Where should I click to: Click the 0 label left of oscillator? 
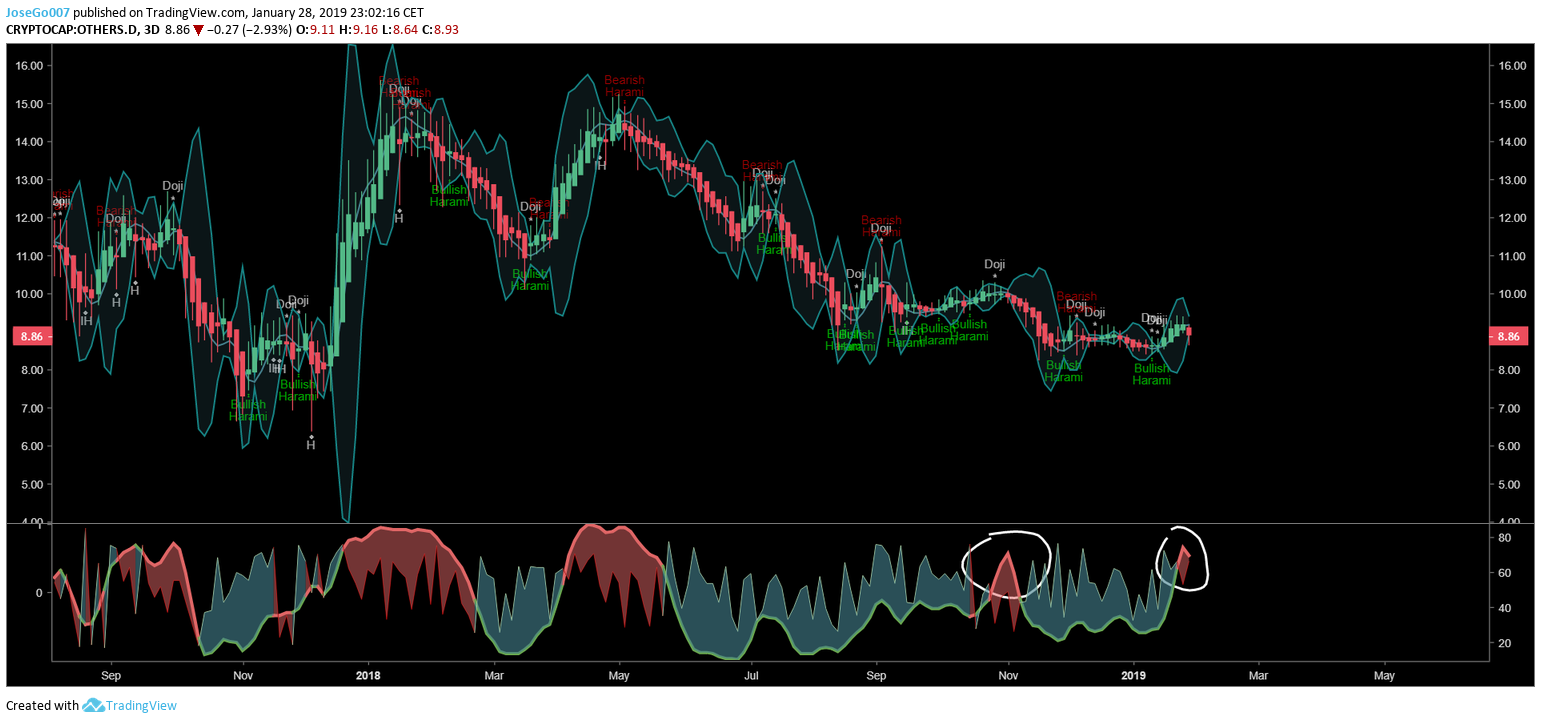[x=39, y=592]
